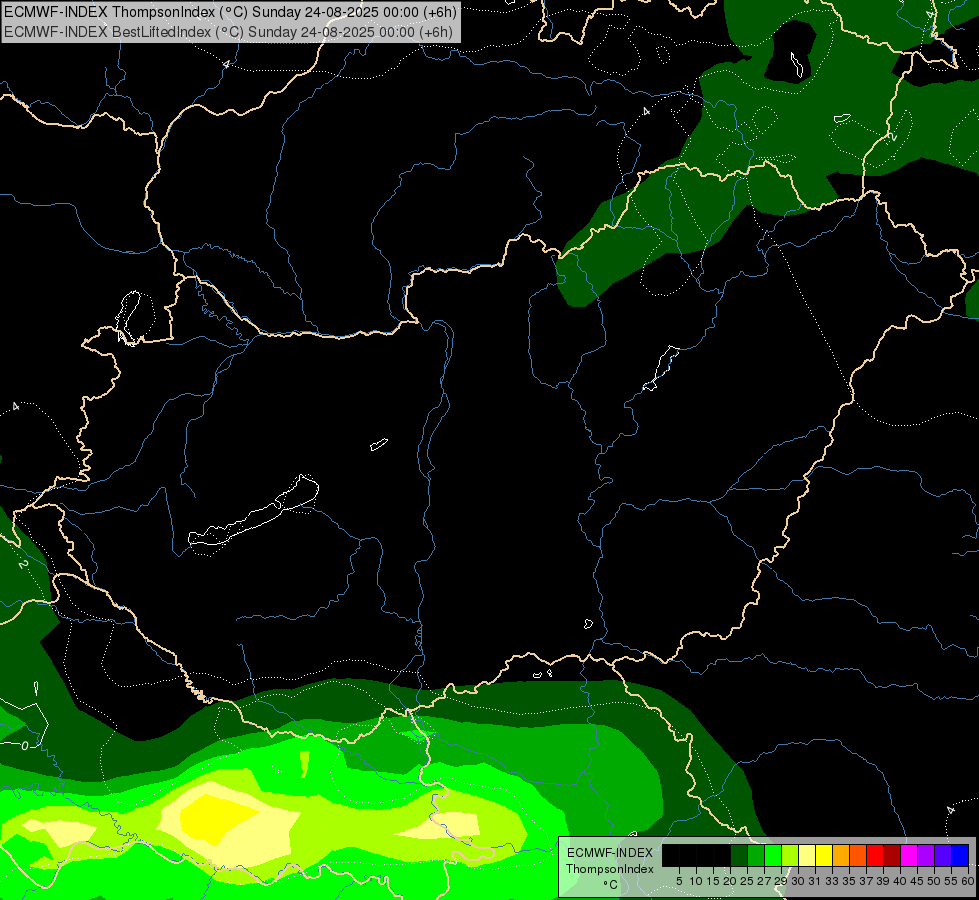979x900 pixels.
Task: Click the pale yellow 30–31 legend swatch
Action: (807, 856)
